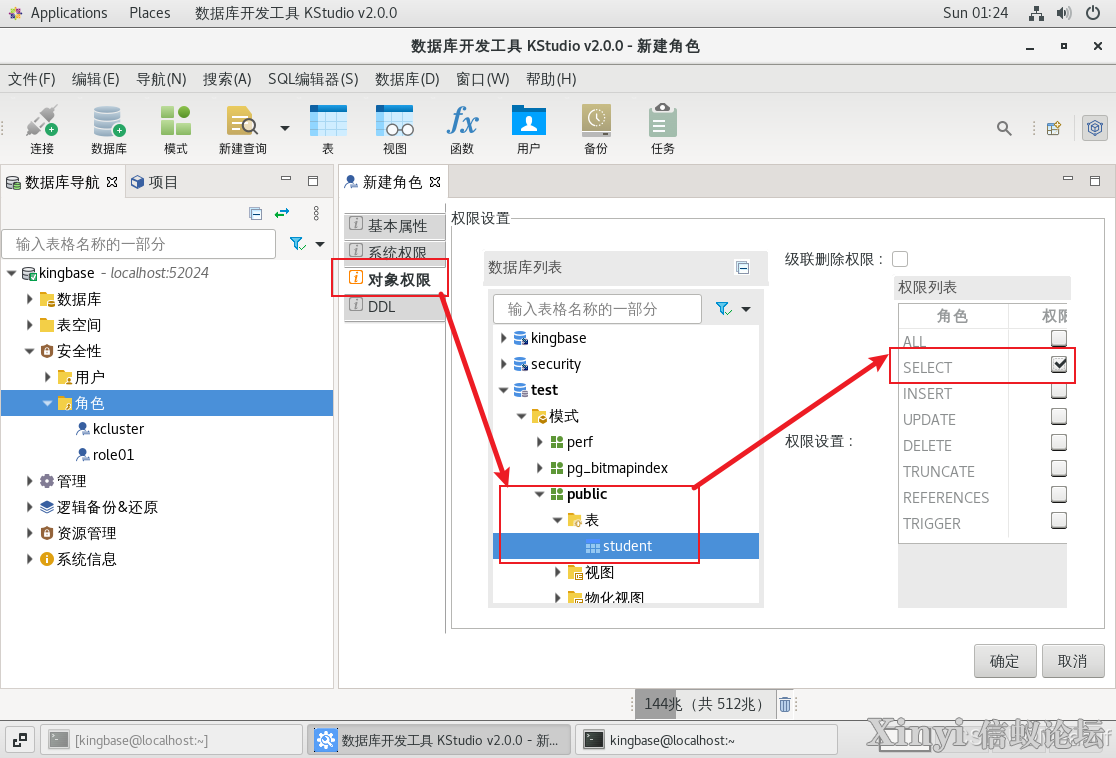
Task: Uncheck the SELECT permission checkbox
Action: point(1059,364)
